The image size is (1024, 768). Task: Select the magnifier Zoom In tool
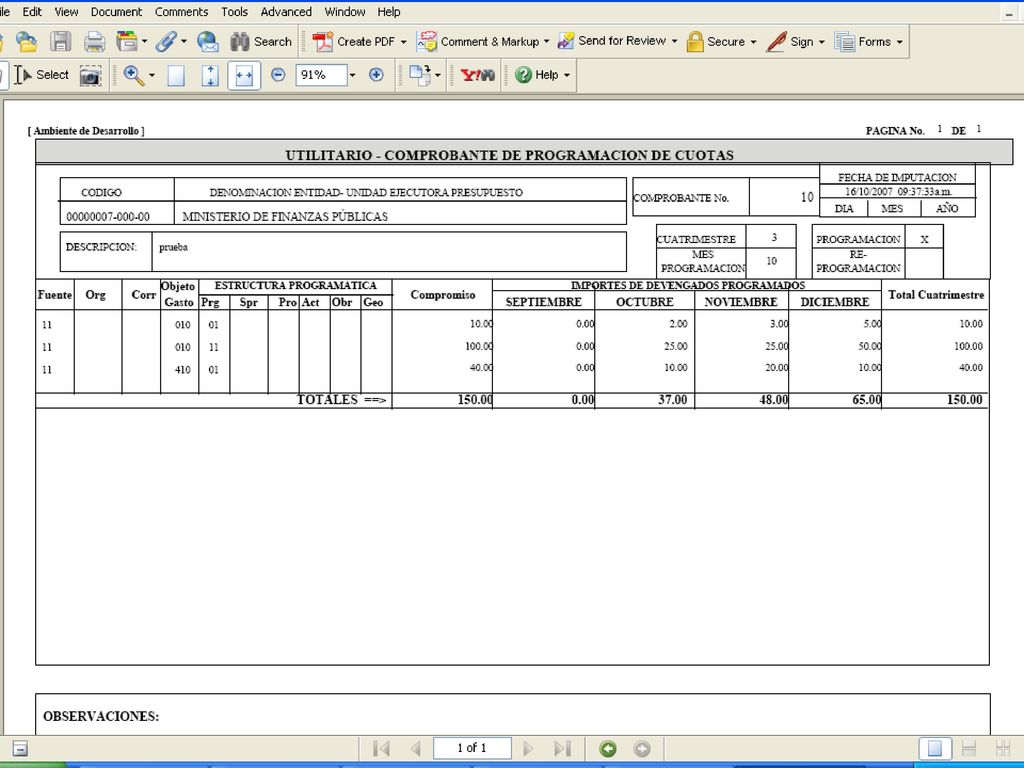pos(133,75)
